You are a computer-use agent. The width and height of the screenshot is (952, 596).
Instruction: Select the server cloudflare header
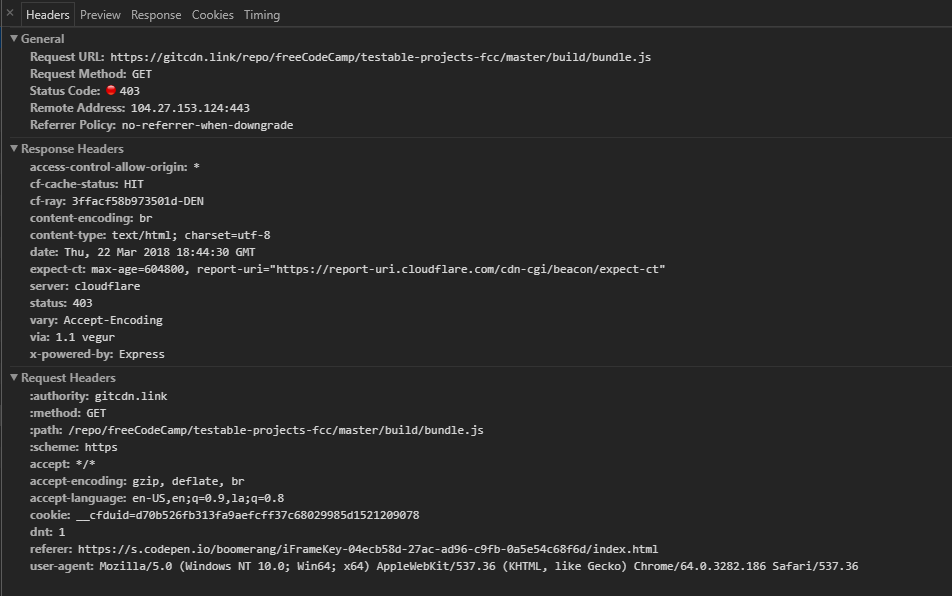[106, 285]
